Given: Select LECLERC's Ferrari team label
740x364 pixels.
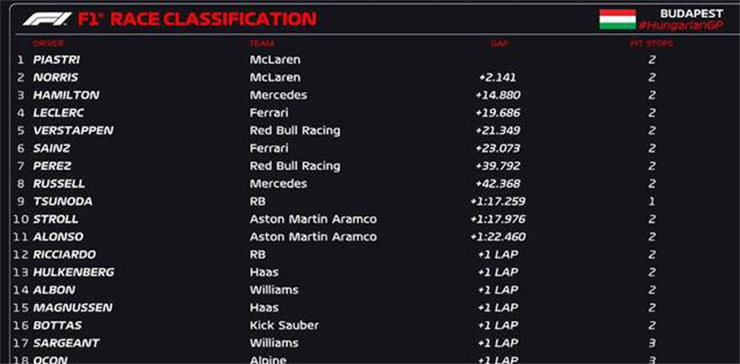Looking at the screenshot, I should pyautogui.click(x=269, y=113).
